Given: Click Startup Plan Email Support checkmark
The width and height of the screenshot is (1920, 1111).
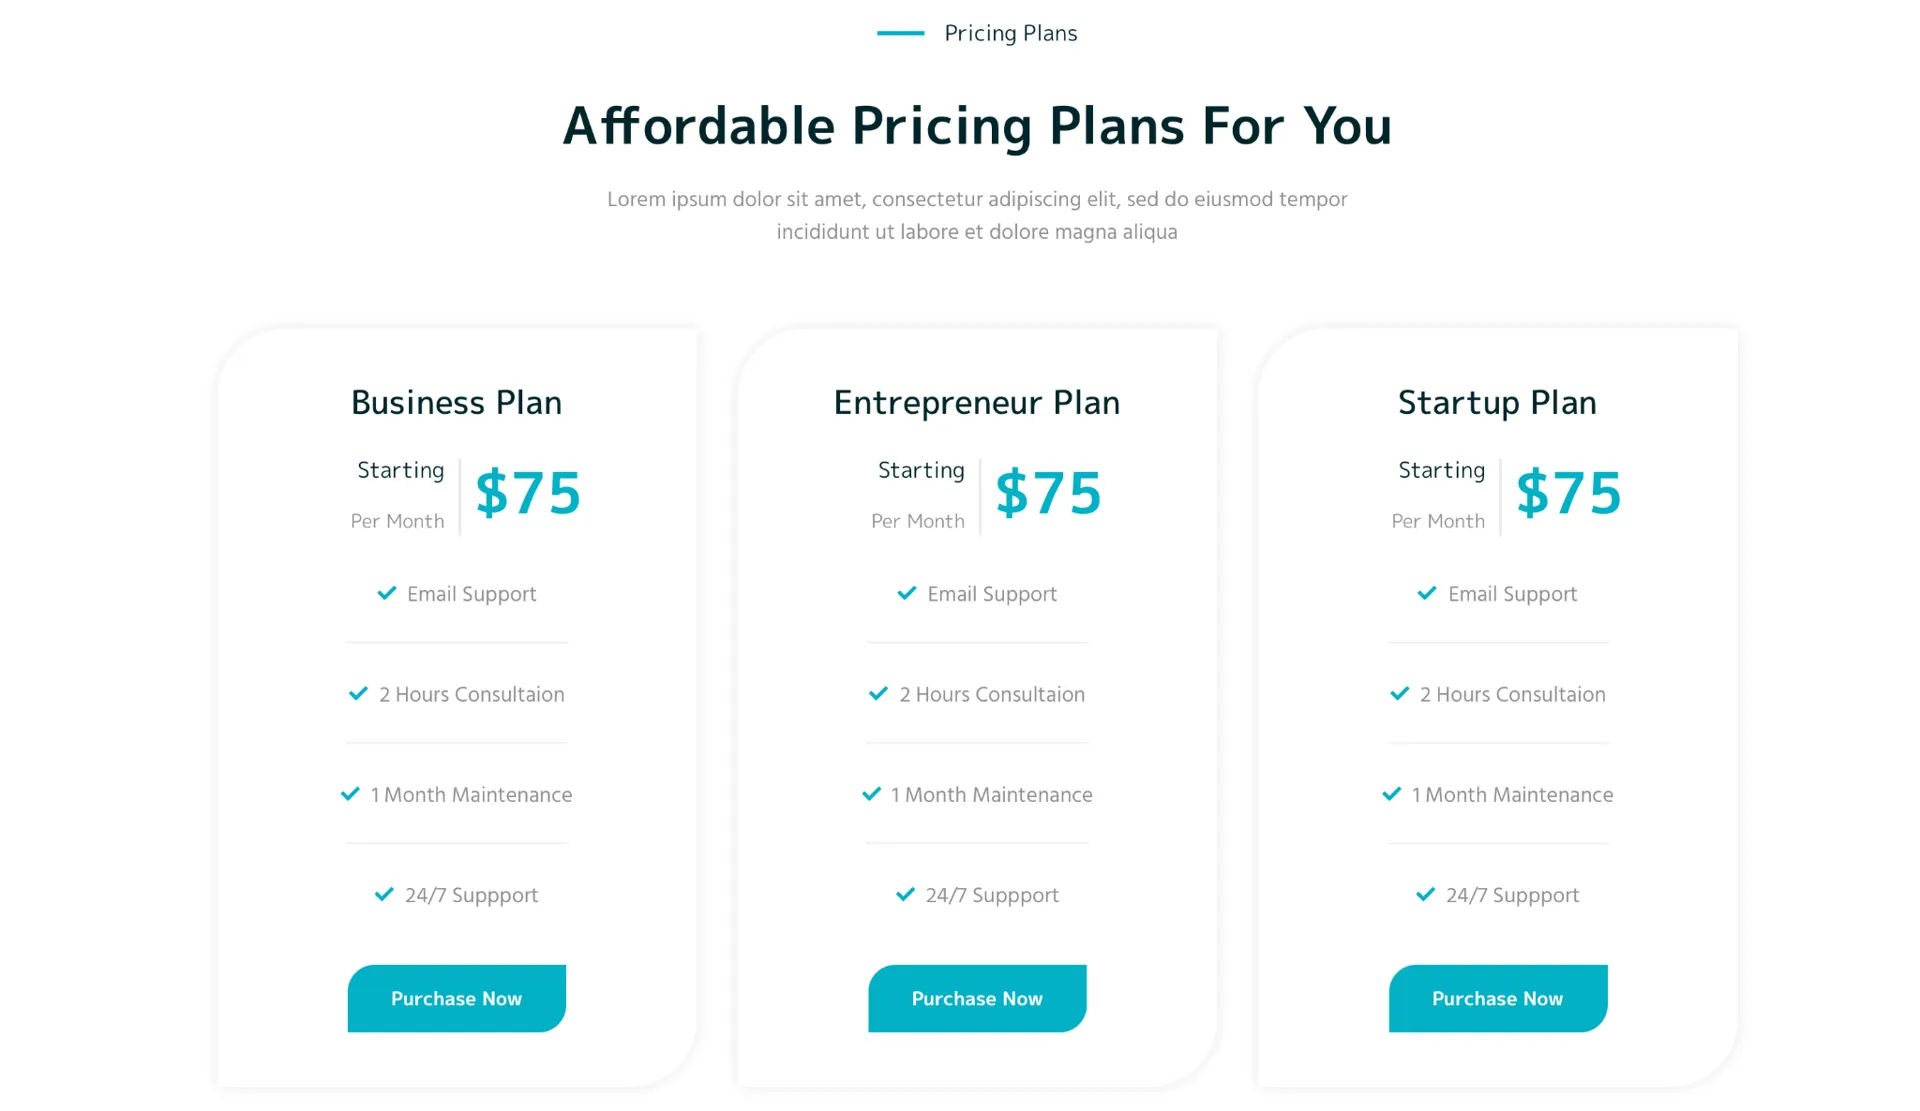Looking at the screenshot, I should click(1427, 594).
